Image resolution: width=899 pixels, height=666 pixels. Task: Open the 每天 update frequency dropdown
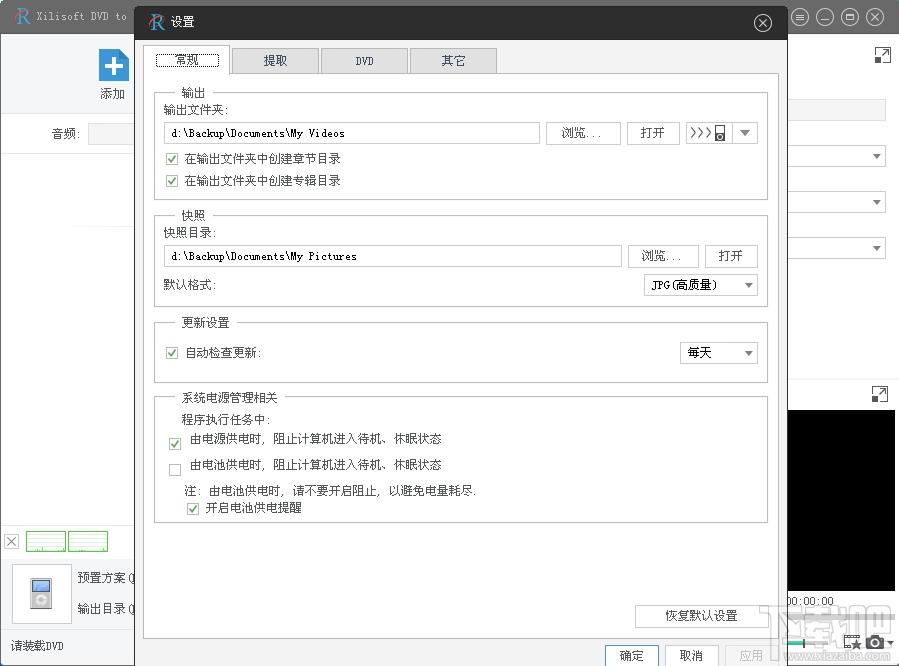click(718, 353)
